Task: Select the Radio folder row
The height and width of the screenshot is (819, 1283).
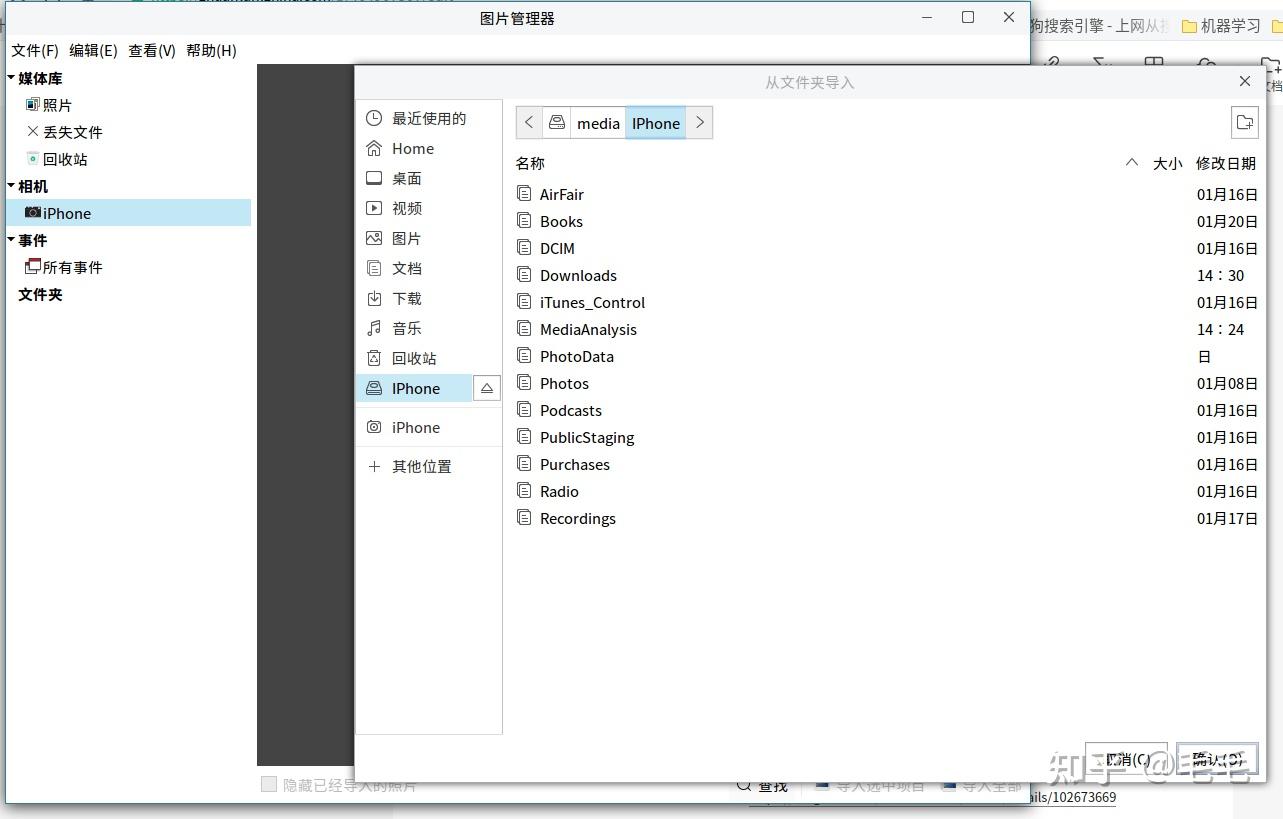Action: (887, 491)
